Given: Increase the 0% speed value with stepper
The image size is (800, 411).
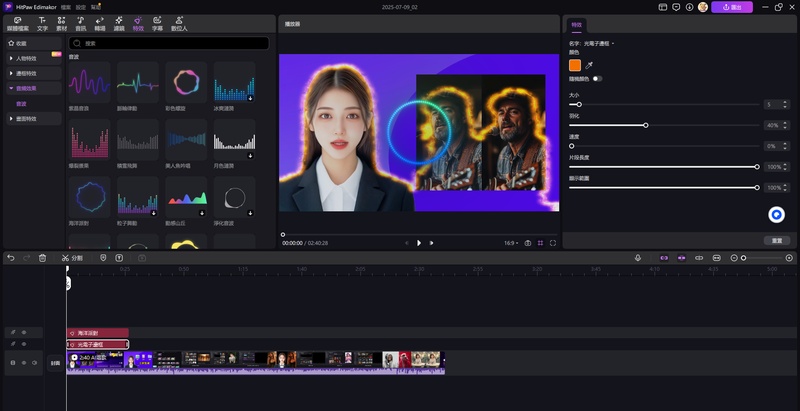Looking at the screenshot, I should click(785, 144).
